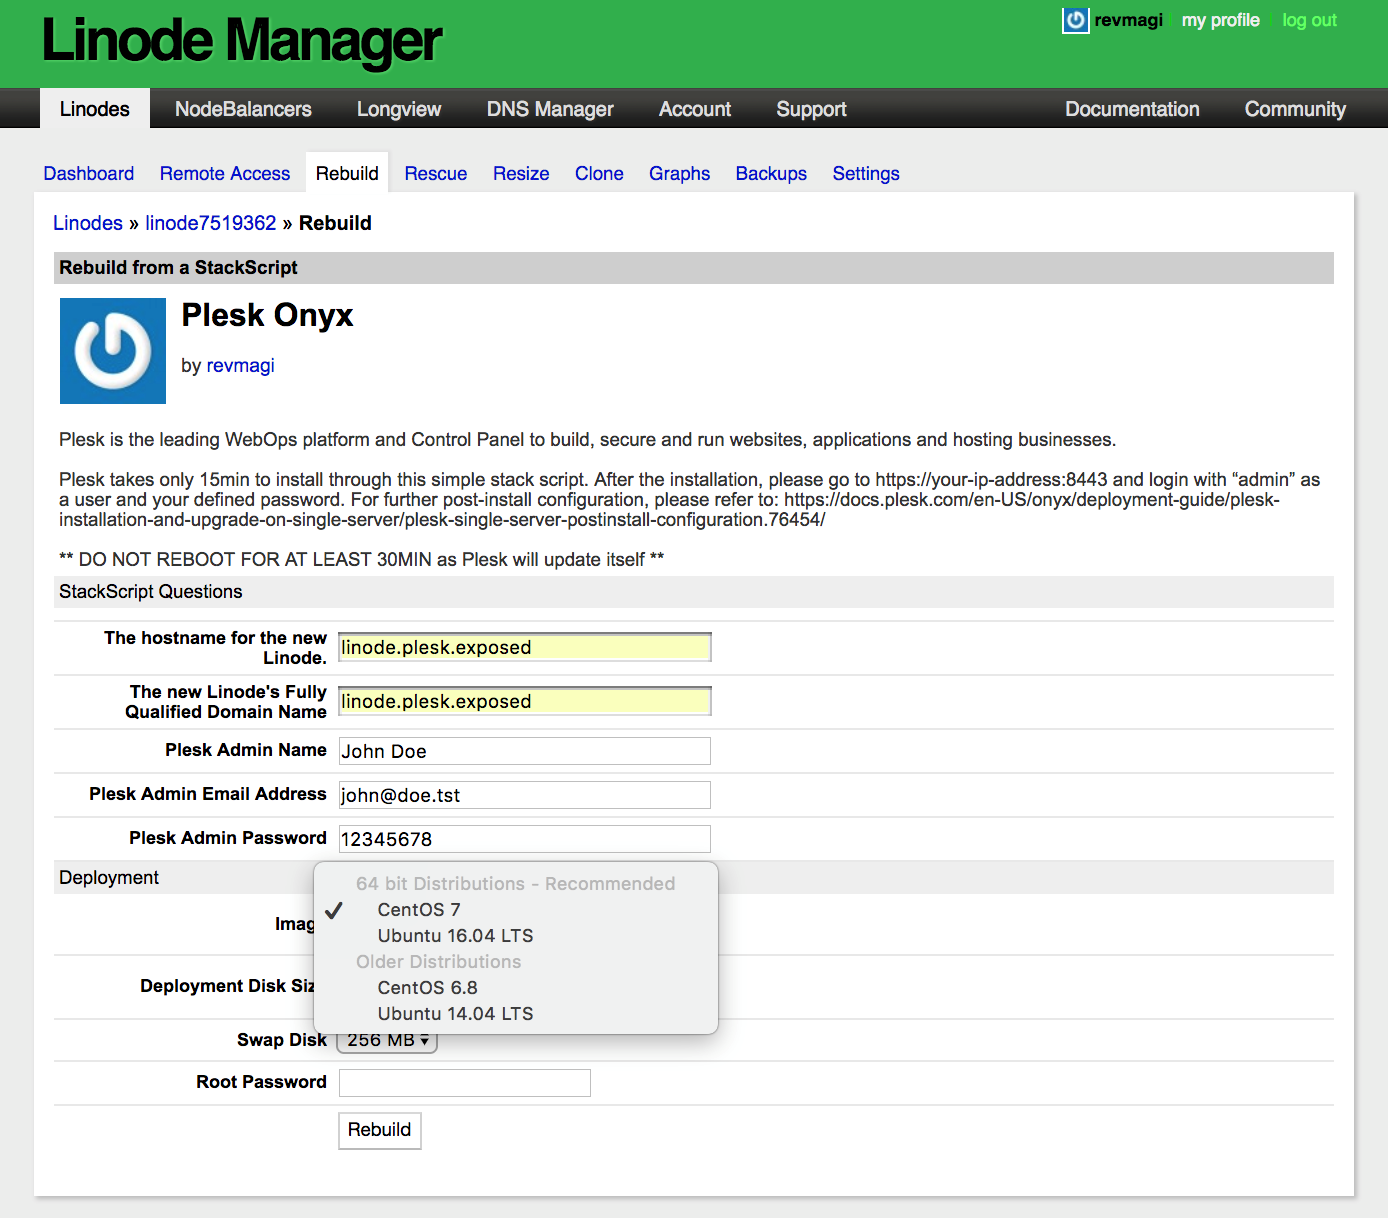
Task: Click the 'StackScript Questions' section heading
Action: pos(150,591)
